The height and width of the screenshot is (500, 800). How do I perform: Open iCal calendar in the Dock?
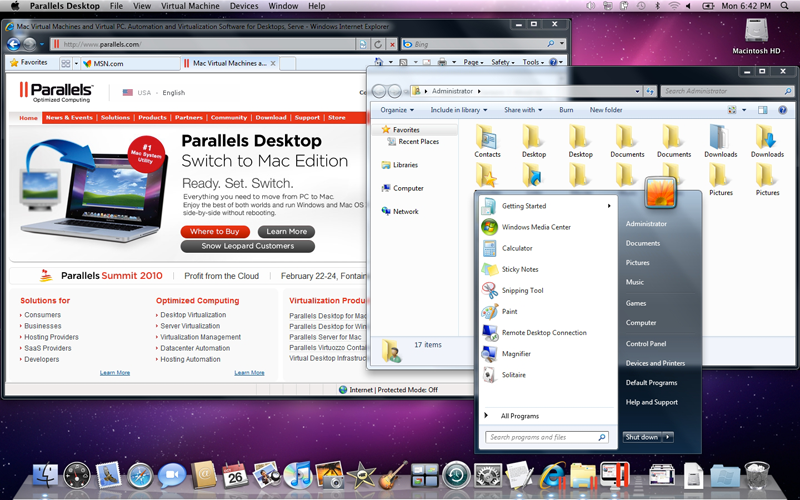[235, 476]
